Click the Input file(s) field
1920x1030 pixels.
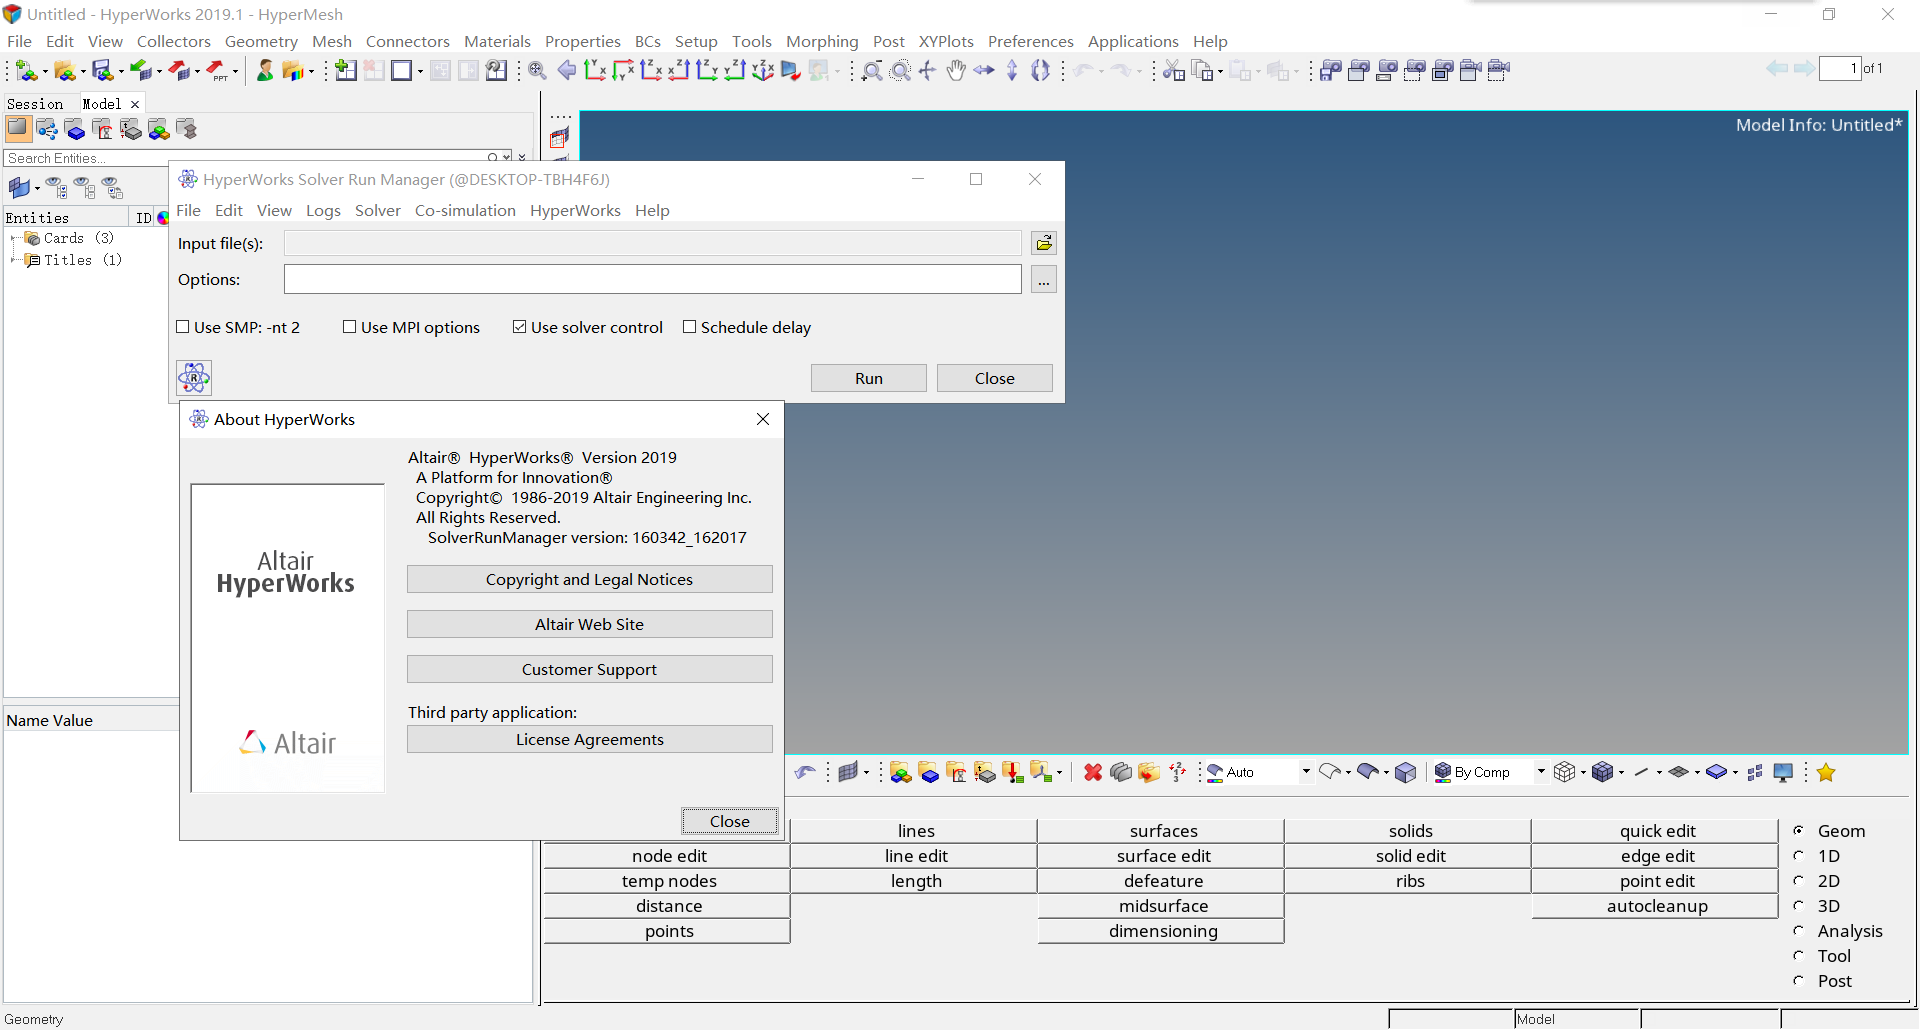tap(652, 243)
